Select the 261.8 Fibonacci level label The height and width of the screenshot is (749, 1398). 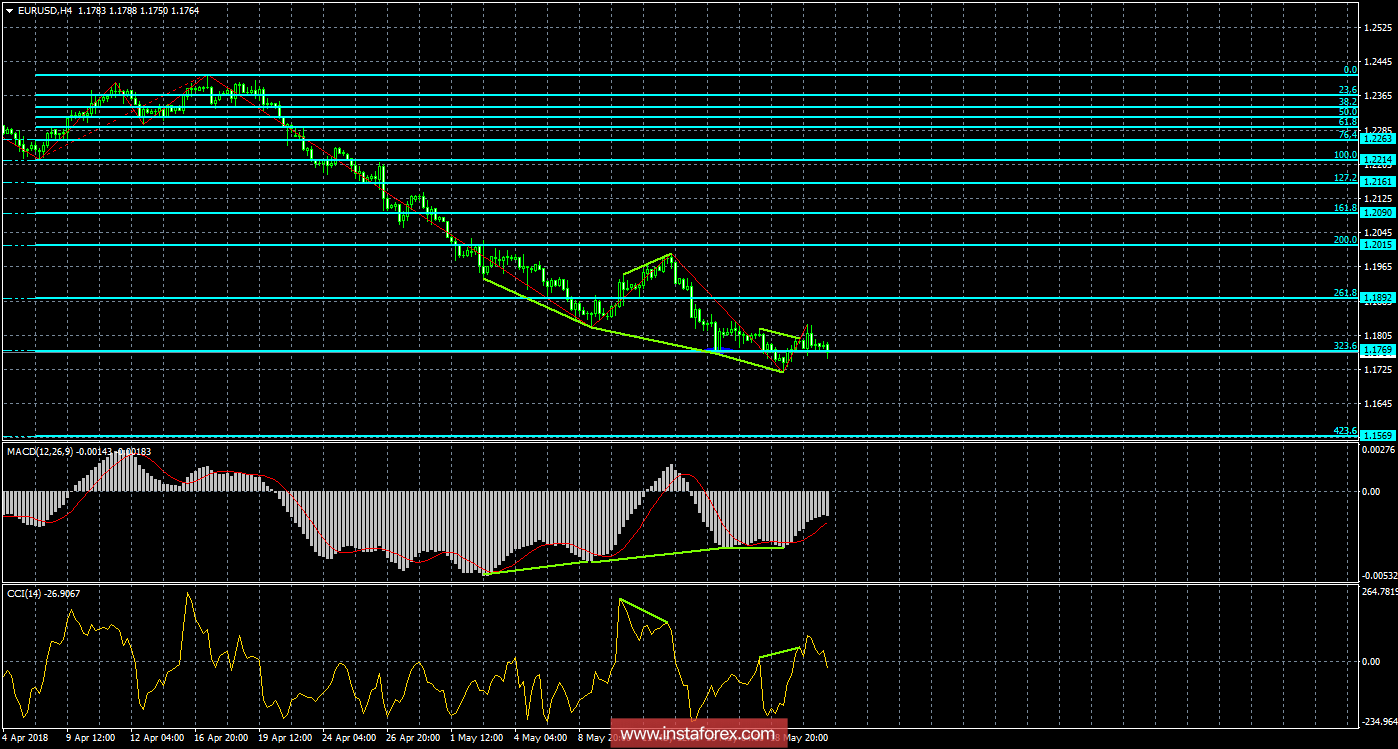point(1345,293)
